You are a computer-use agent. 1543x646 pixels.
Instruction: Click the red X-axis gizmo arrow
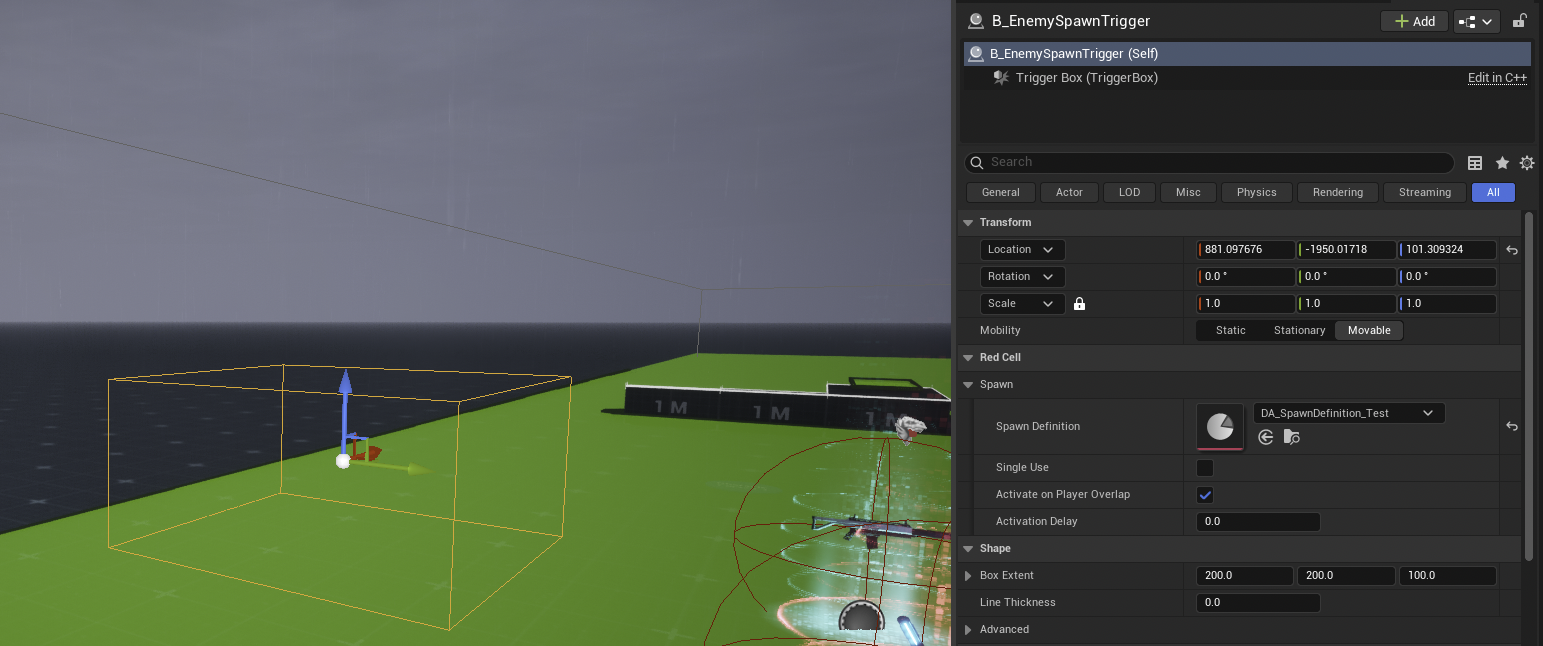[x=369, y=453]
